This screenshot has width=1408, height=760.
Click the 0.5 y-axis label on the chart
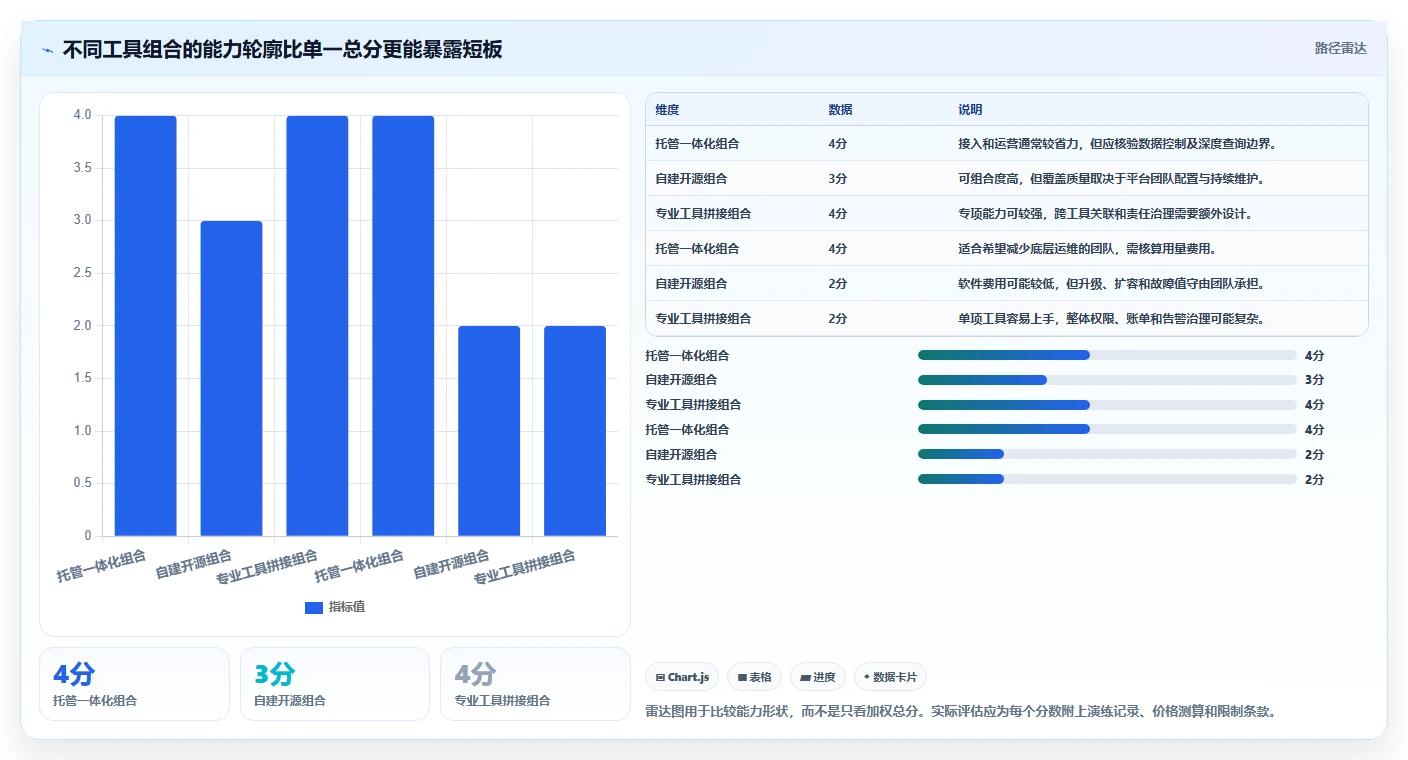click(82, 483)
